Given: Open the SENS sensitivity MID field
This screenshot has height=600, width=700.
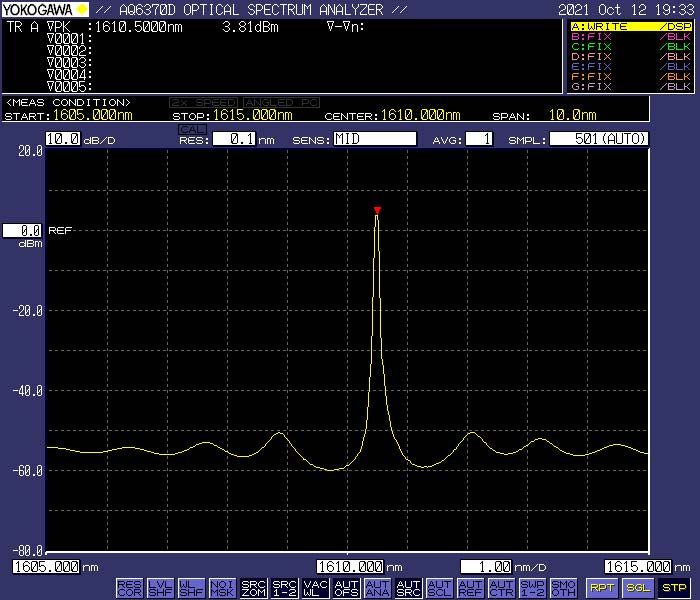Looking at the screenshot, I should [x=374, y=139].
